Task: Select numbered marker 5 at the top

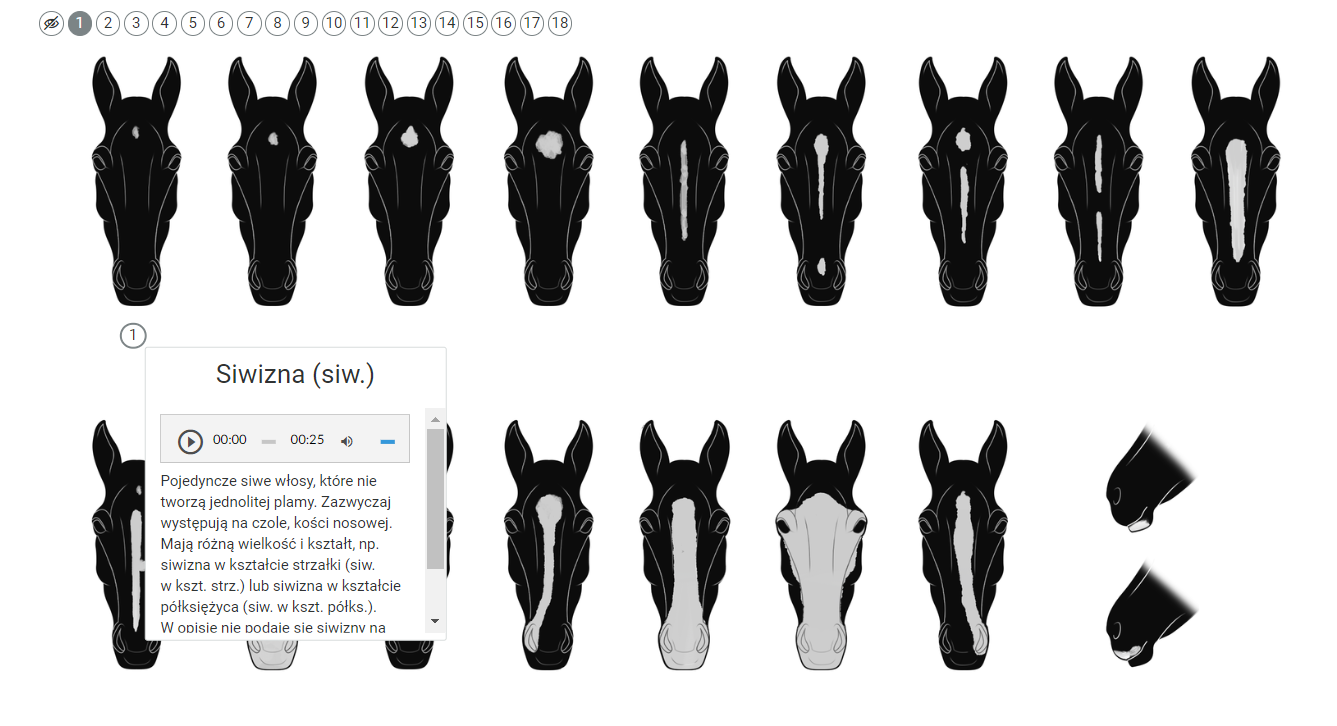Action: pyautogui.click(x=193, y=23)
